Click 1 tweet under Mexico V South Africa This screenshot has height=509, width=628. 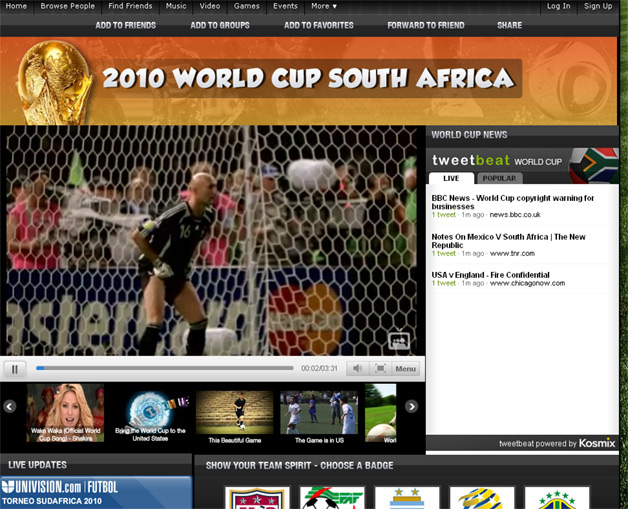tap(443, 253)
